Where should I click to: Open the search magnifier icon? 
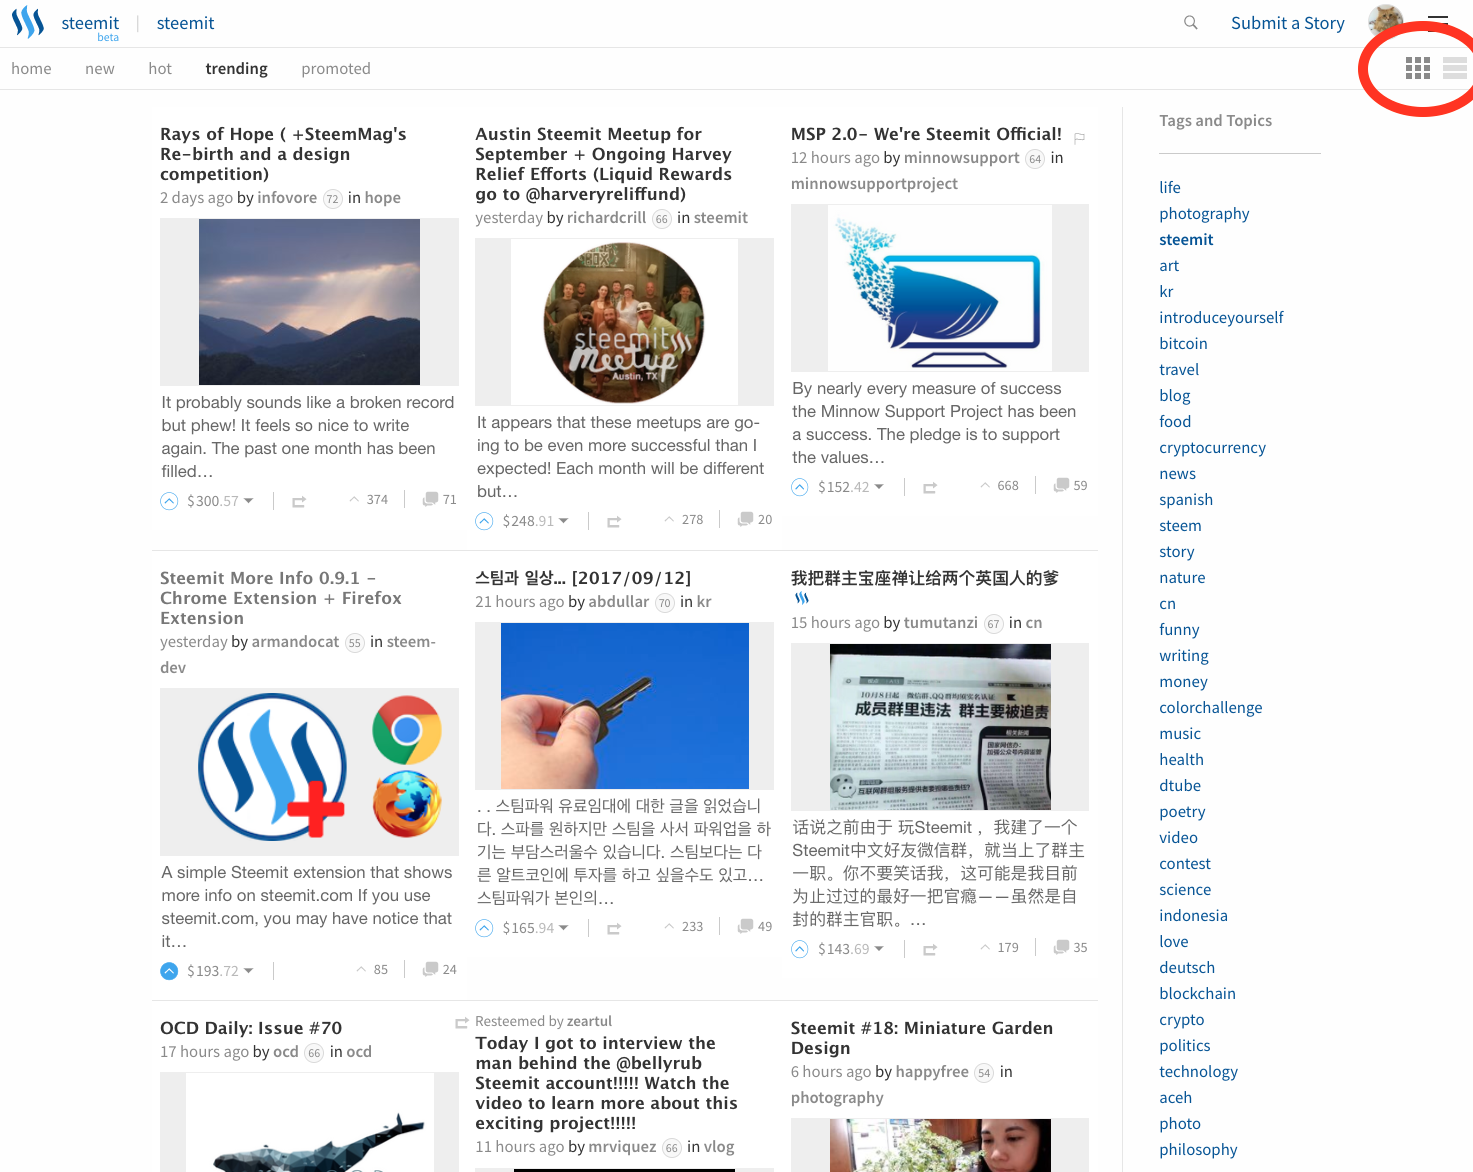coord(1190,21)
